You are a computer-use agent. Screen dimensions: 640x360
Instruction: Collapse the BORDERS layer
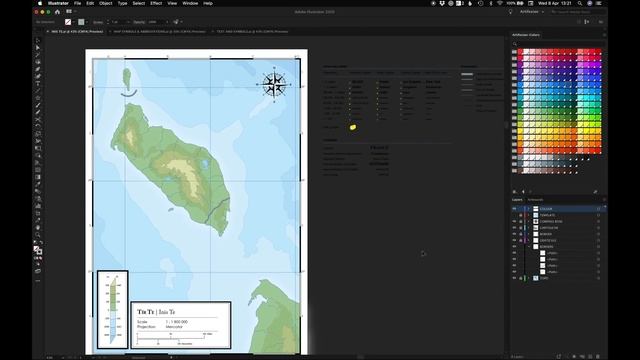point(529,247)
